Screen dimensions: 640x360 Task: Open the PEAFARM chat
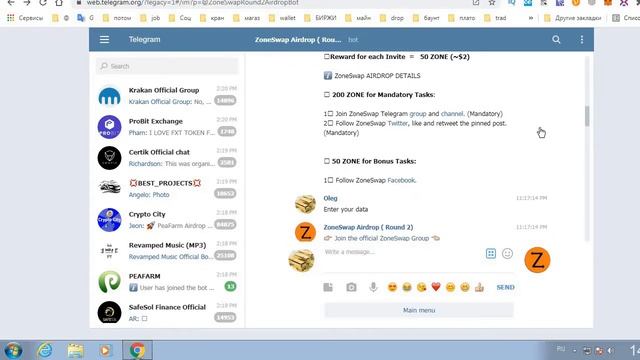167,282
